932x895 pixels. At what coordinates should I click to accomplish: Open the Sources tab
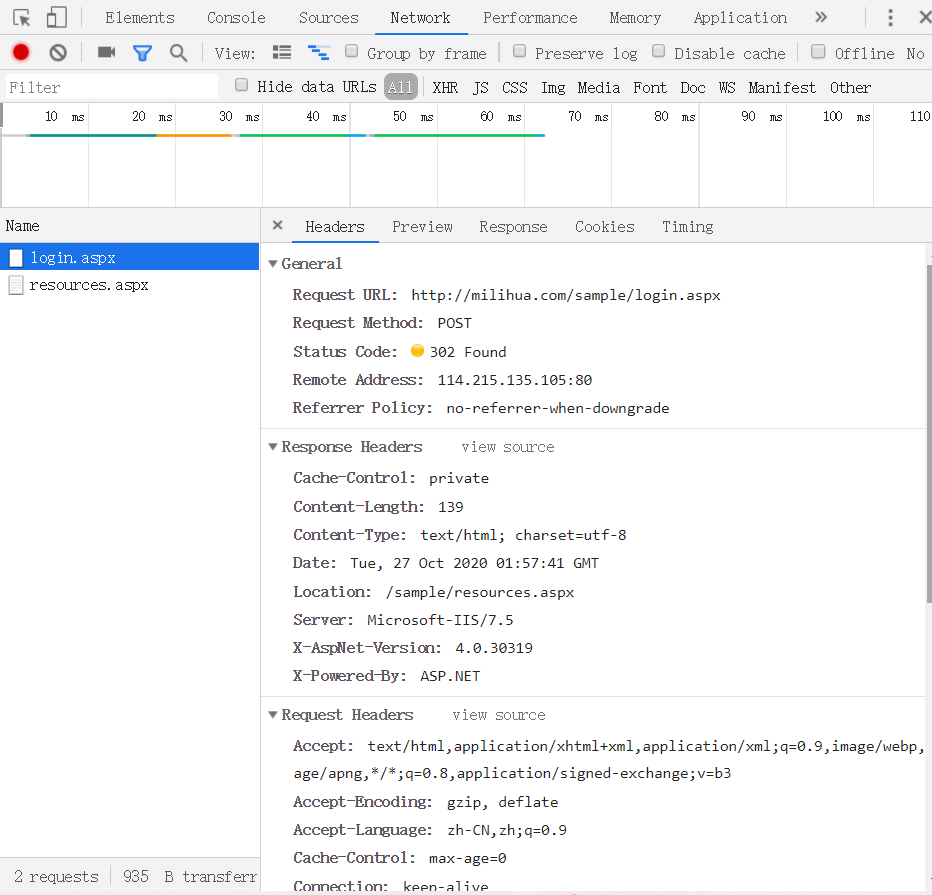(x=329, y=18)
